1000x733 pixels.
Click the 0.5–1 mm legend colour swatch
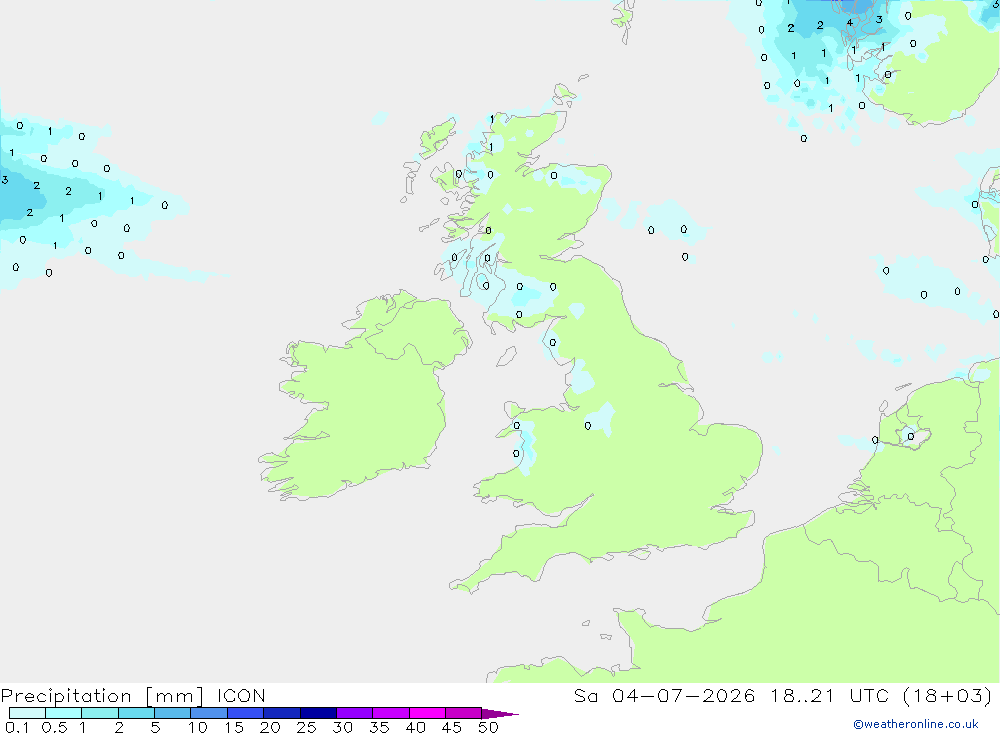(x=63, y=713)
